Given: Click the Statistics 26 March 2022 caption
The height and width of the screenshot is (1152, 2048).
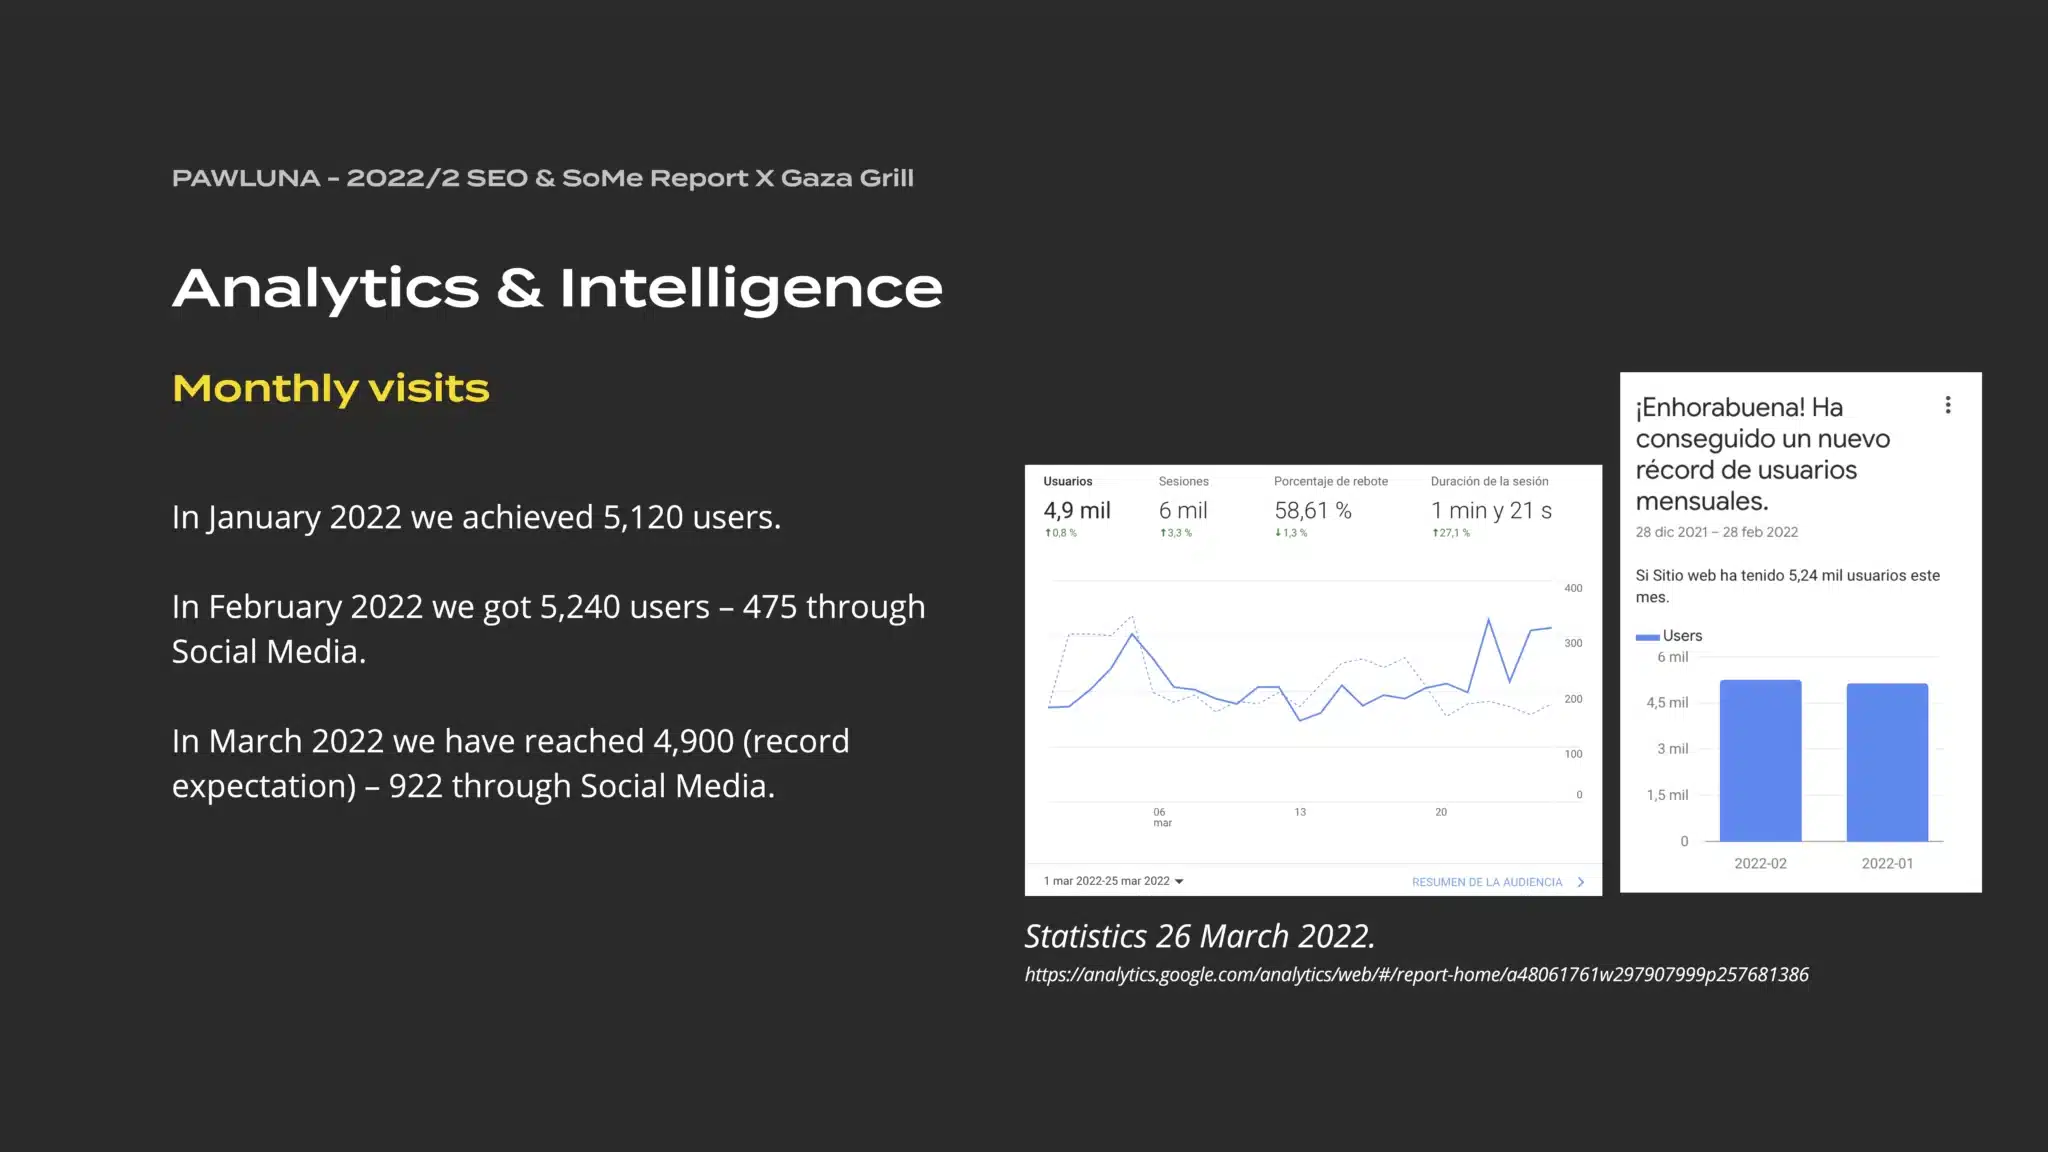Looking at the screenshot, I should click(1200, 937).
